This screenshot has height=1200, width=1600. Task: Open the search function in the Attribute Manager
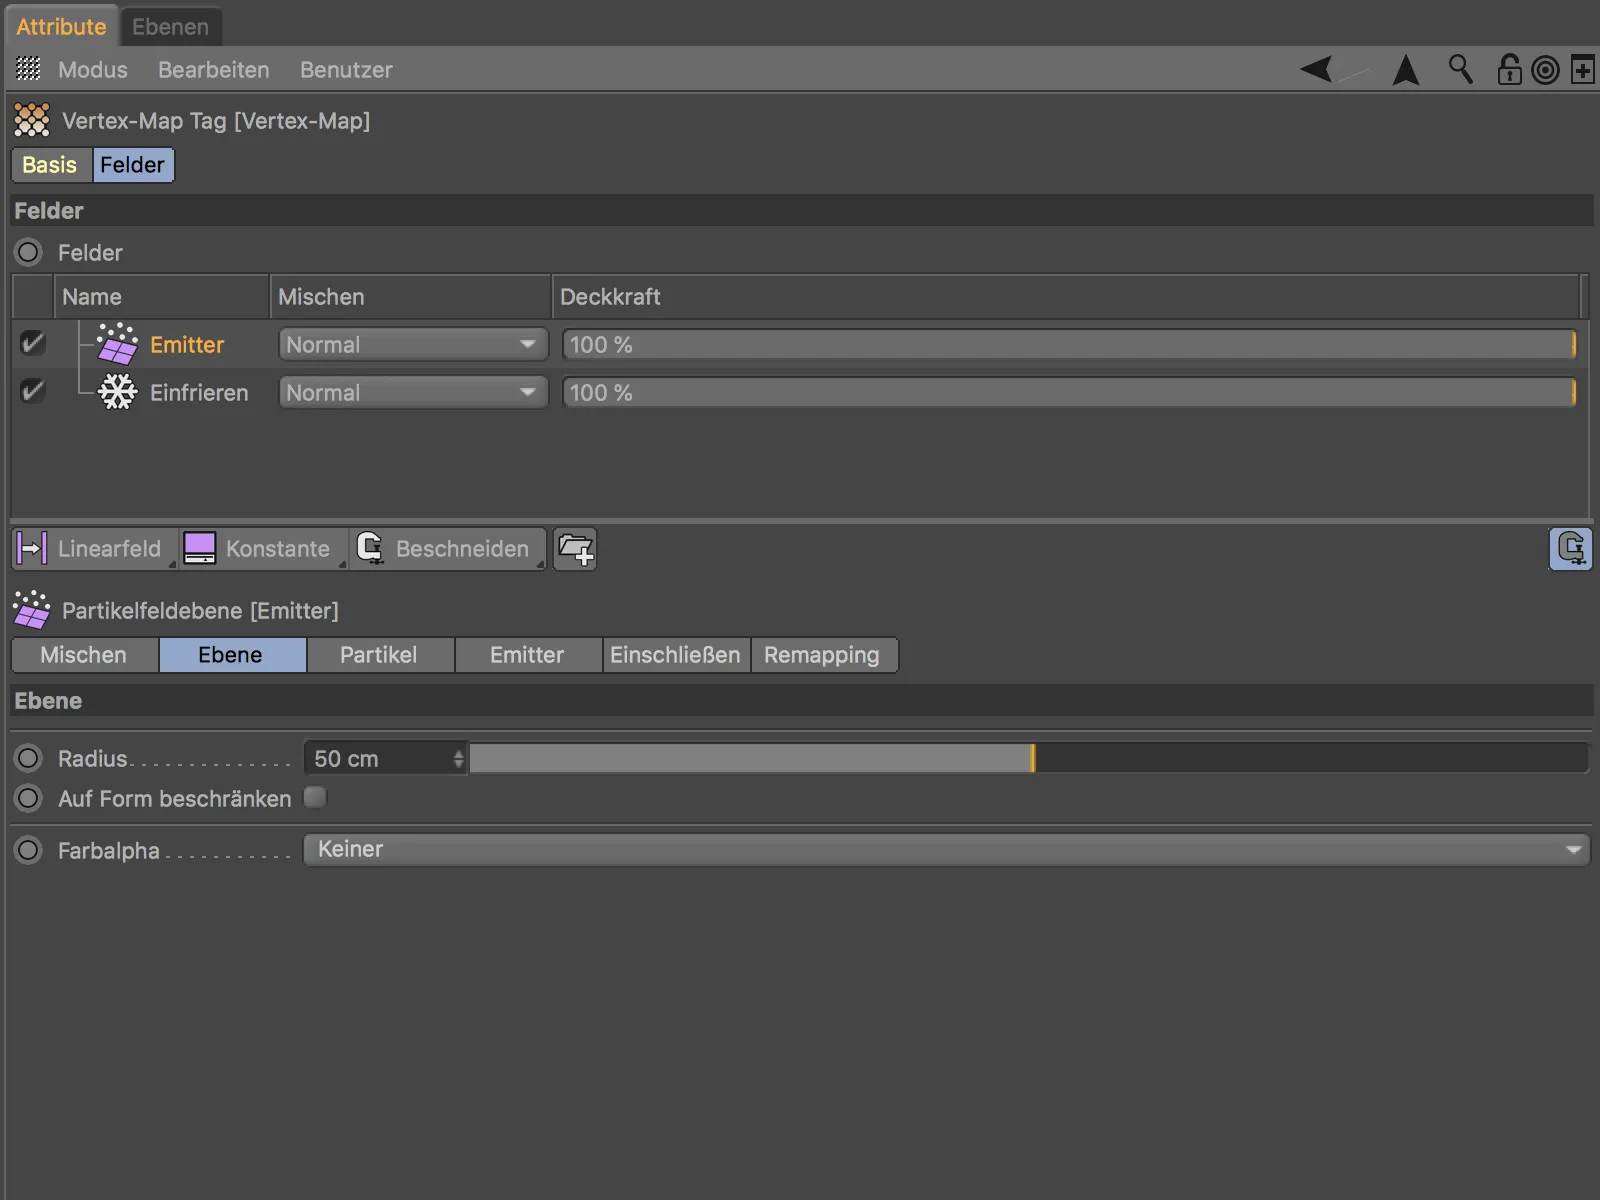coord(1460,70)
